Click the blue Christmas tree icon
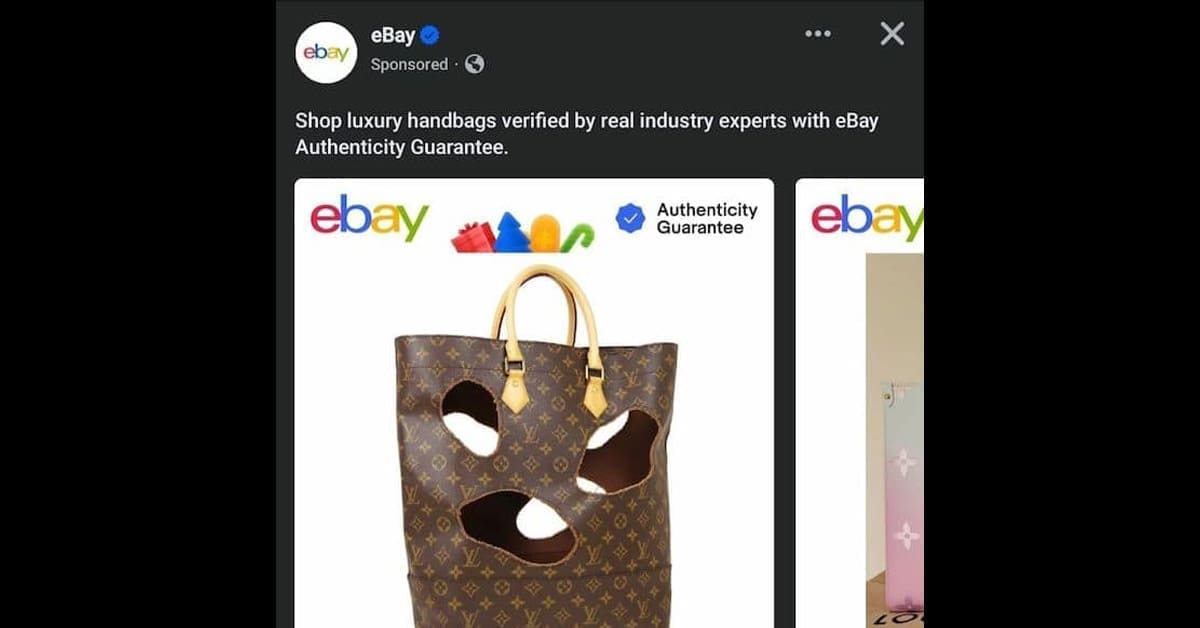Screen dimensions: 1200x628 coord(512,231)
